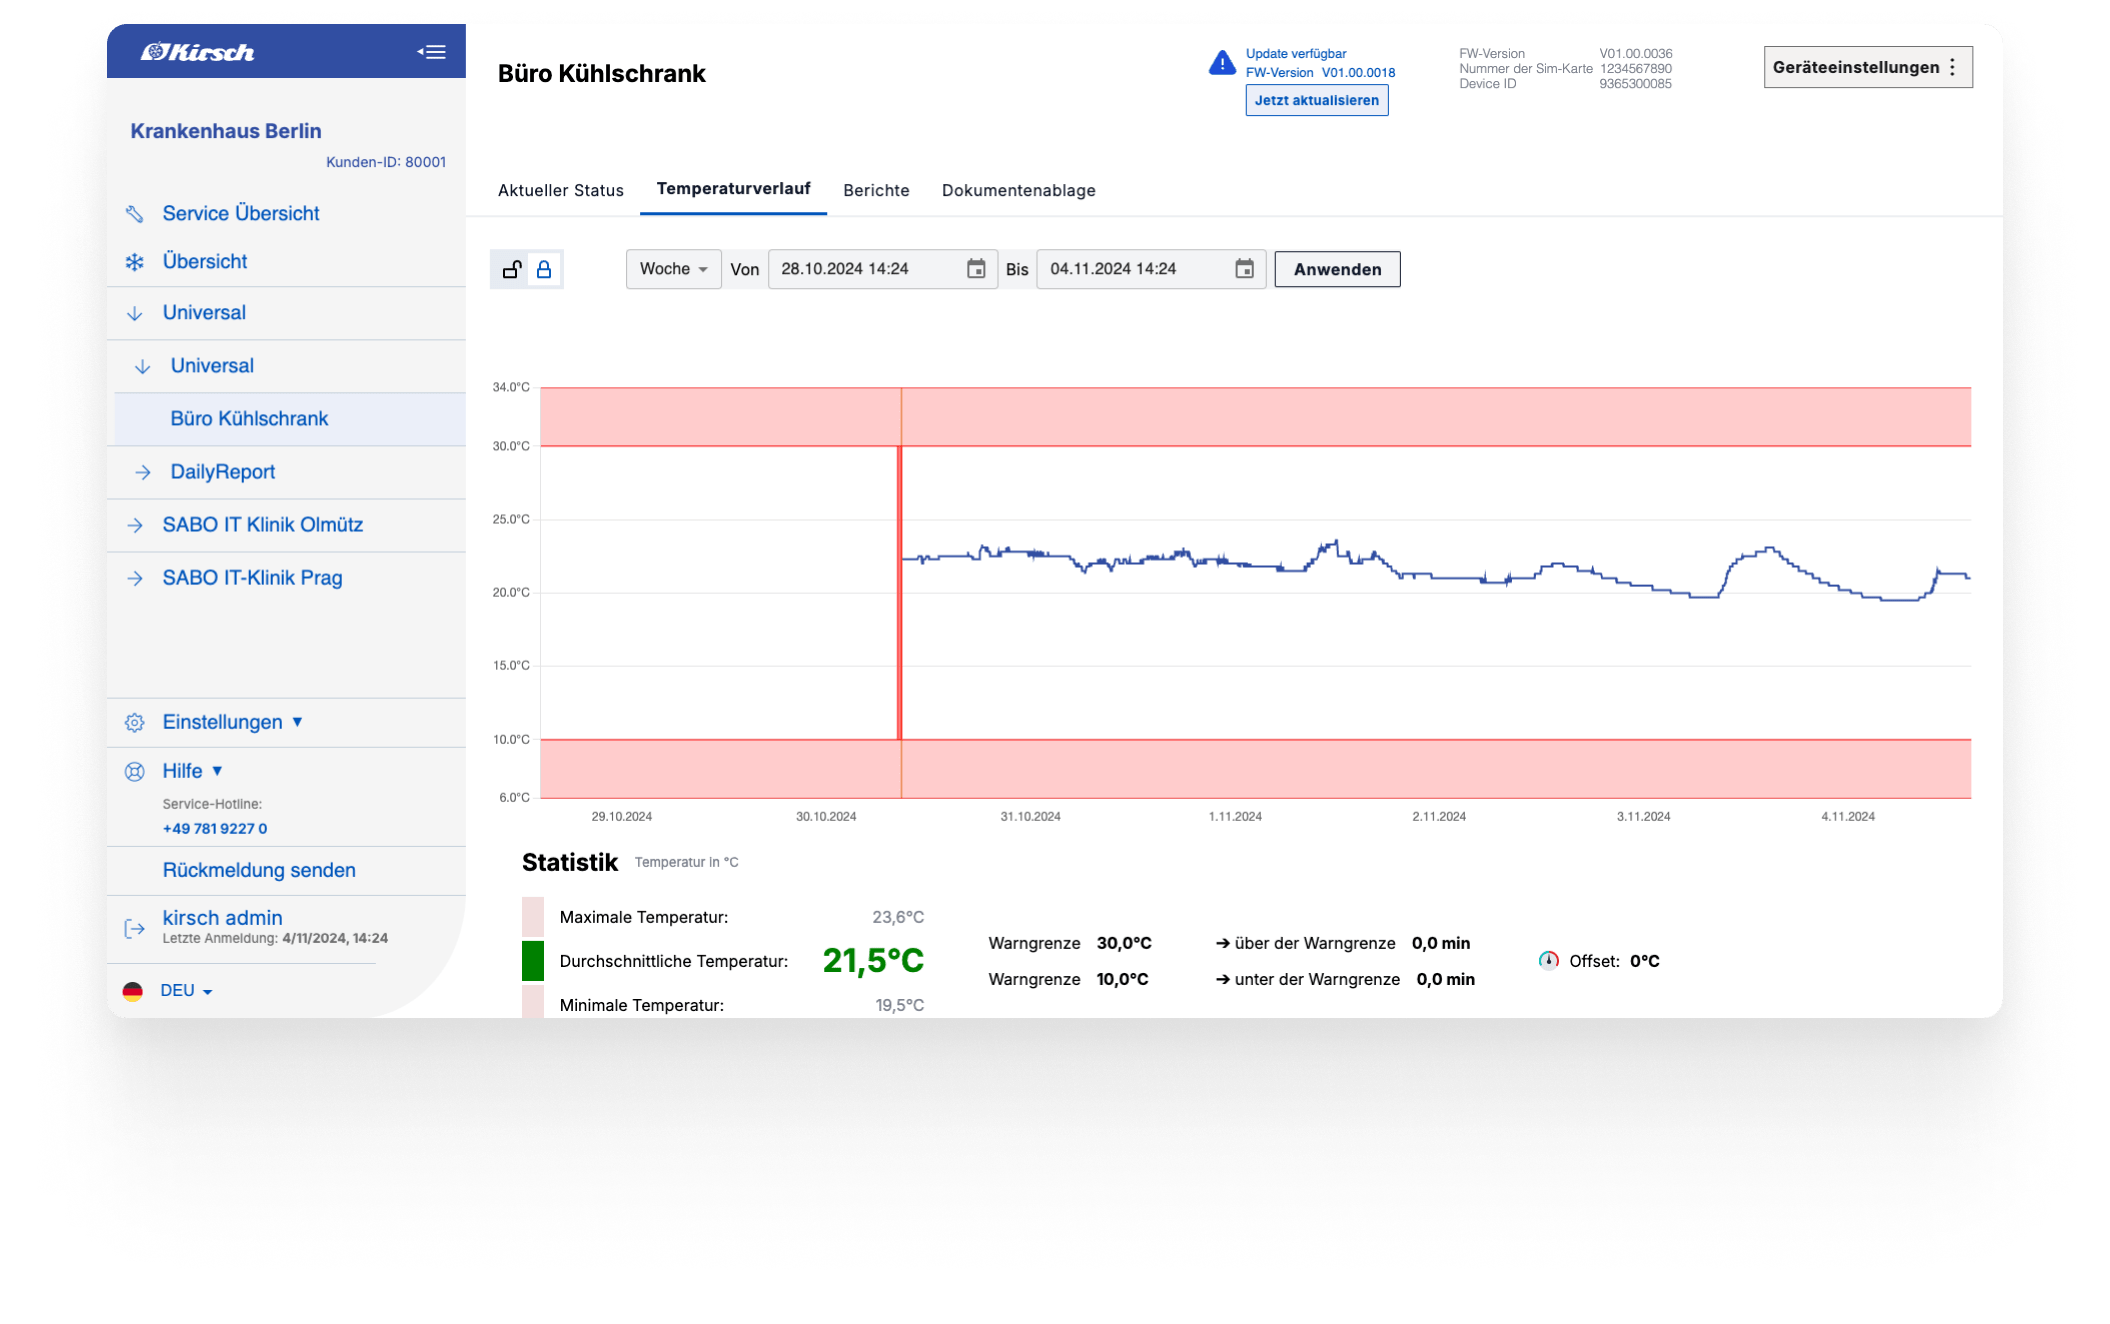Expand the SABO IT-Klinik Prag arrow
Viewport: 2110px width, 1324px height.
point(135,578)
